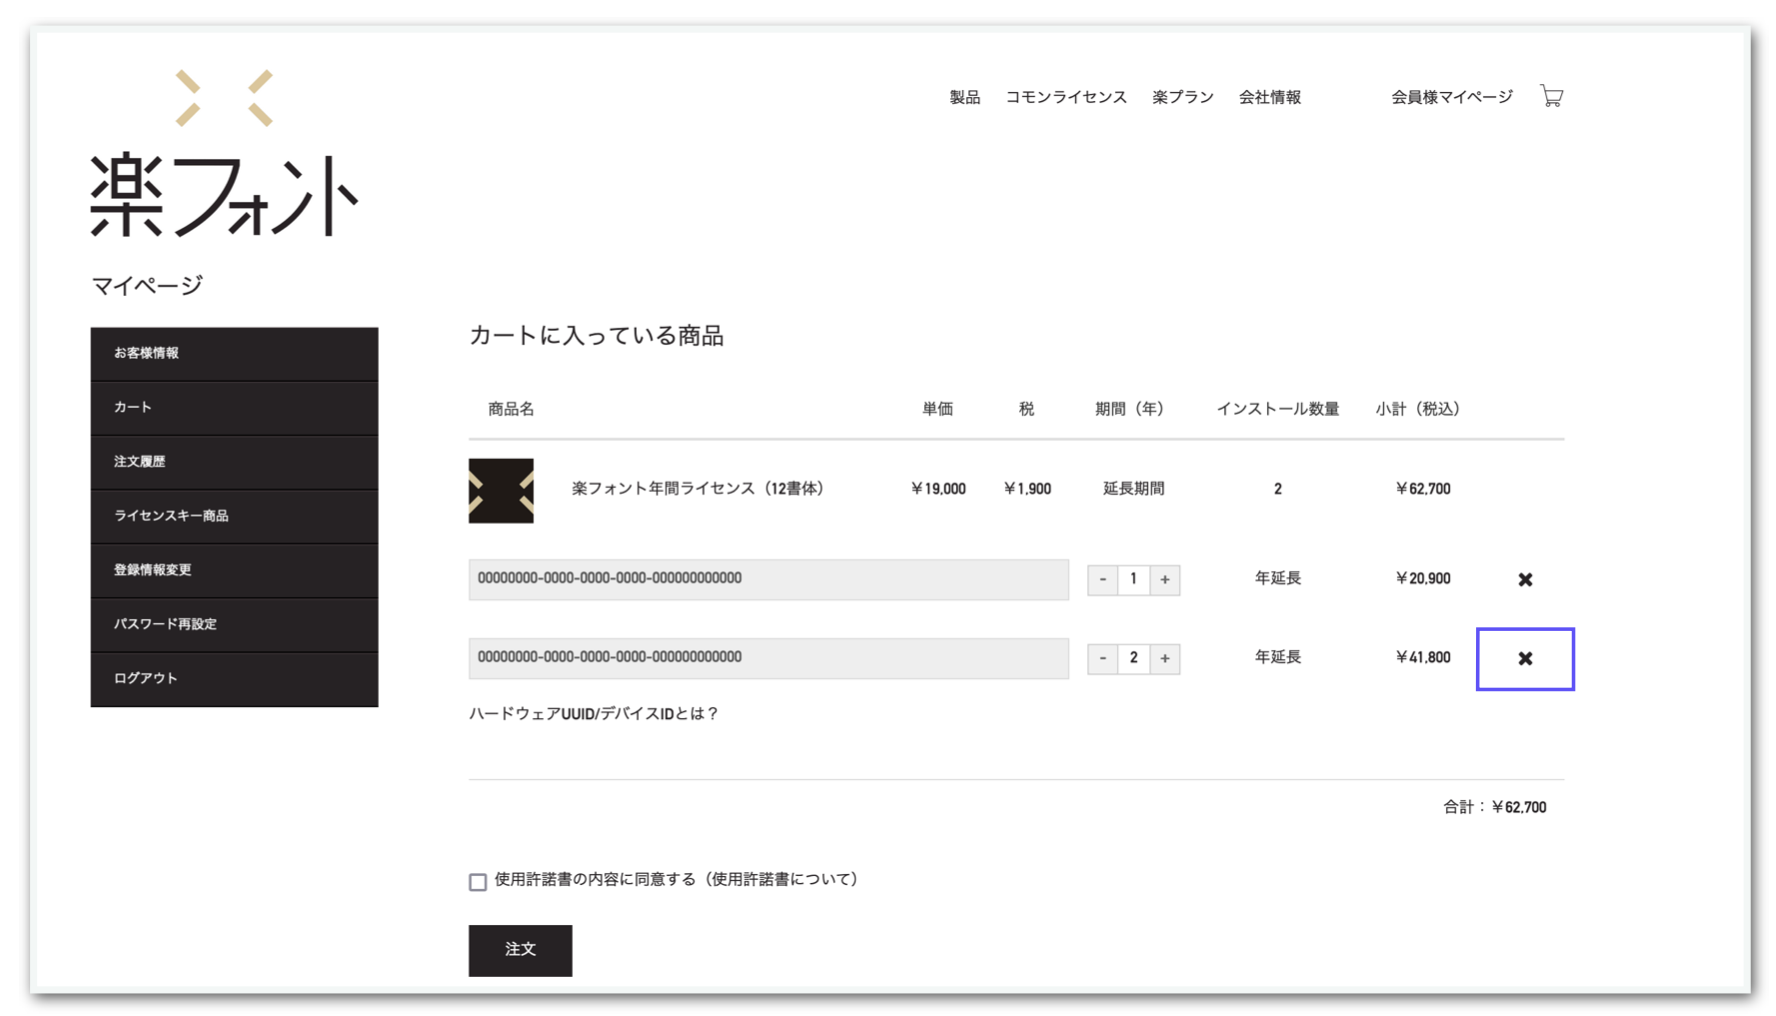Image resolution: width=1776 pixels, height=1016 pixels.
Task: Click the 楽フォント logo
Action: 224,155
